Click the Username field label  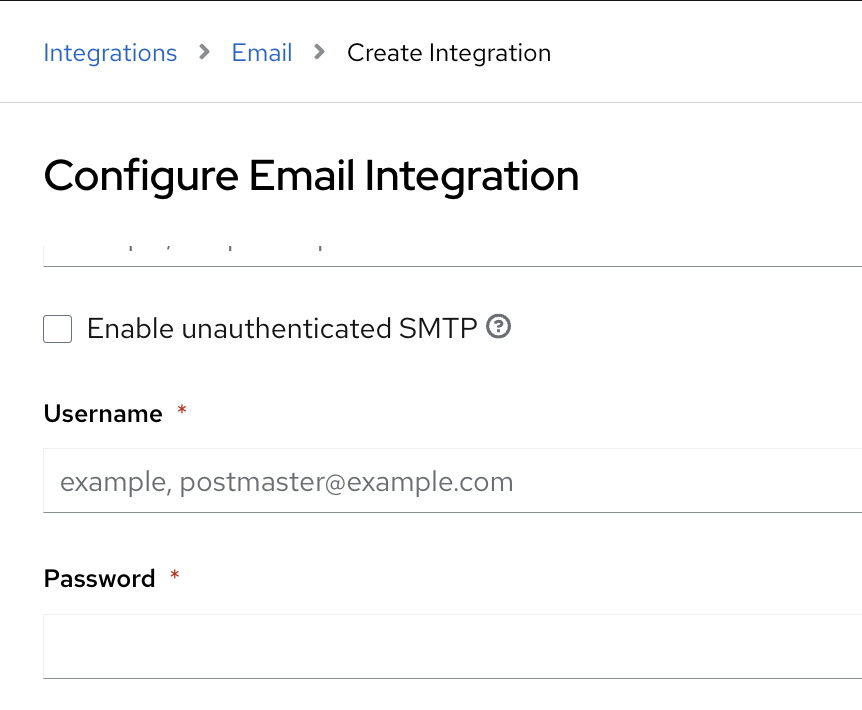[x=103, y=414]
